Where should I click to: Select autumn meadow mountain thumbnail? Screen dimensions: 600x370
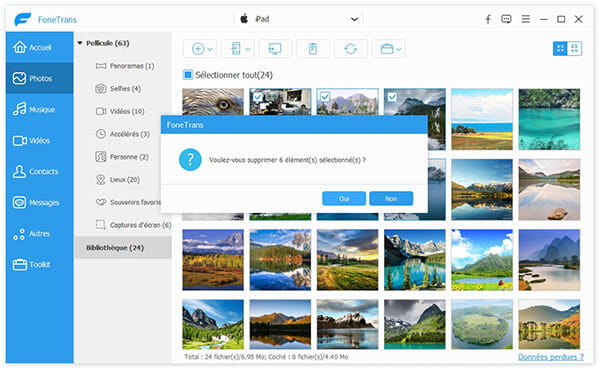tap(213, 260)
